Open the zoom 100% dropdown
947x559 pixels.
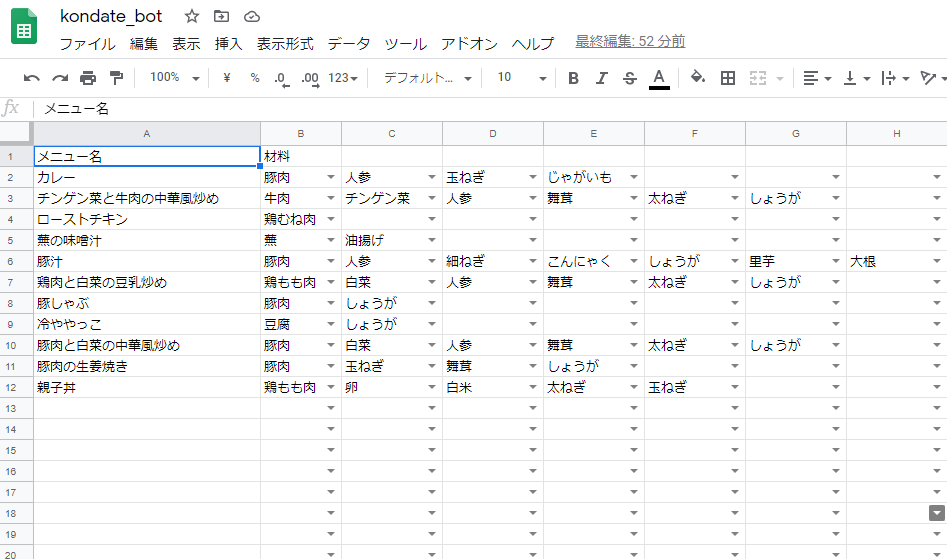(x=175, y=78)
